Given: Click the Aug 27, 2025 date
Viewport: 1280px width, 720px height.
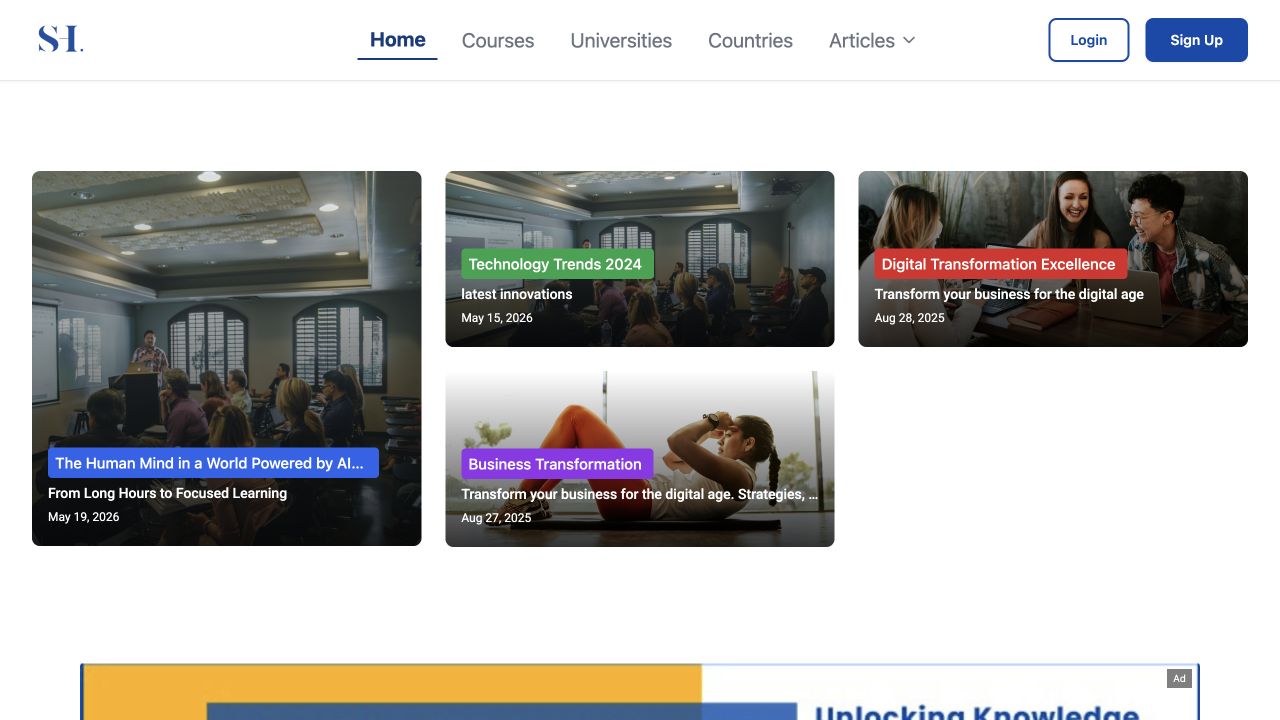Looking at the screenshot, I should click(497, 518).
